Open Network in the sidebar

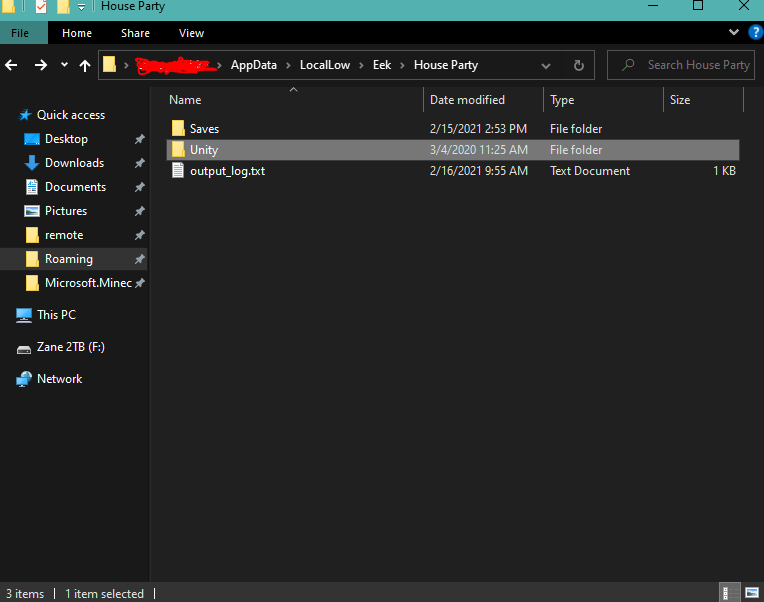pos(59,379)
